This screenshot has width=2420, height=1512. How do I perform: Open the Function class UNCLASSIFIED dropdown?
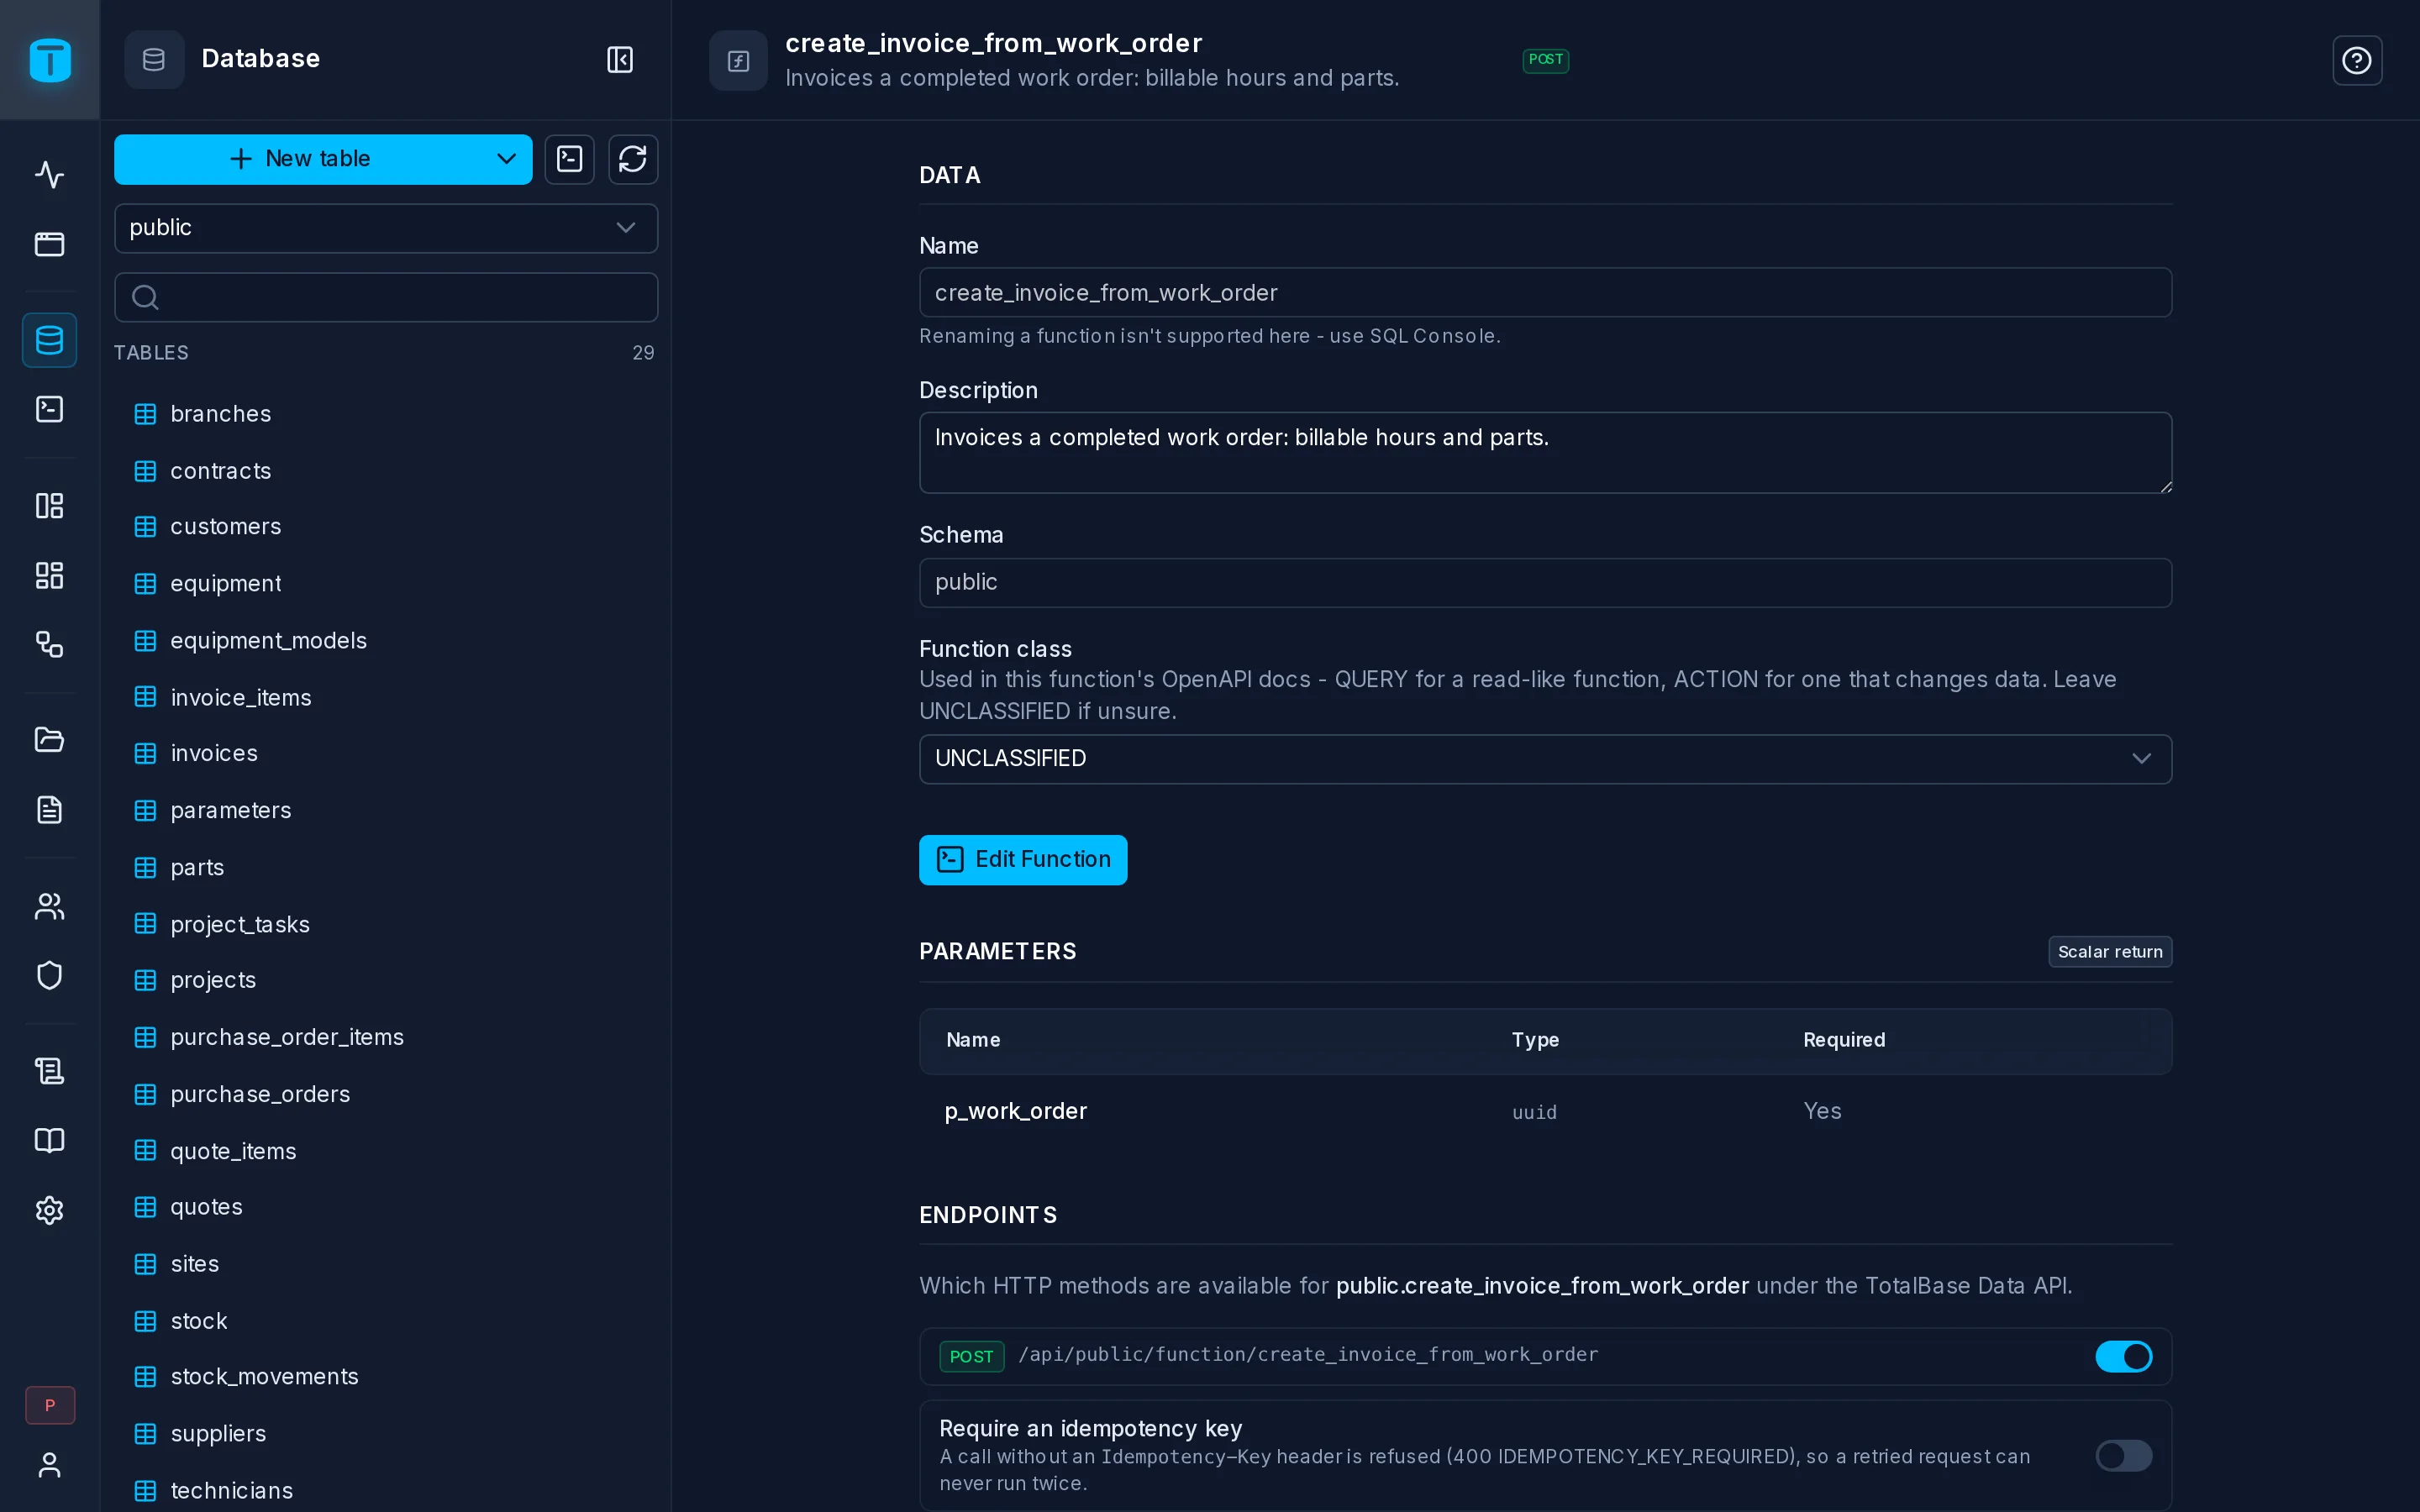(x=1545, y=759)
